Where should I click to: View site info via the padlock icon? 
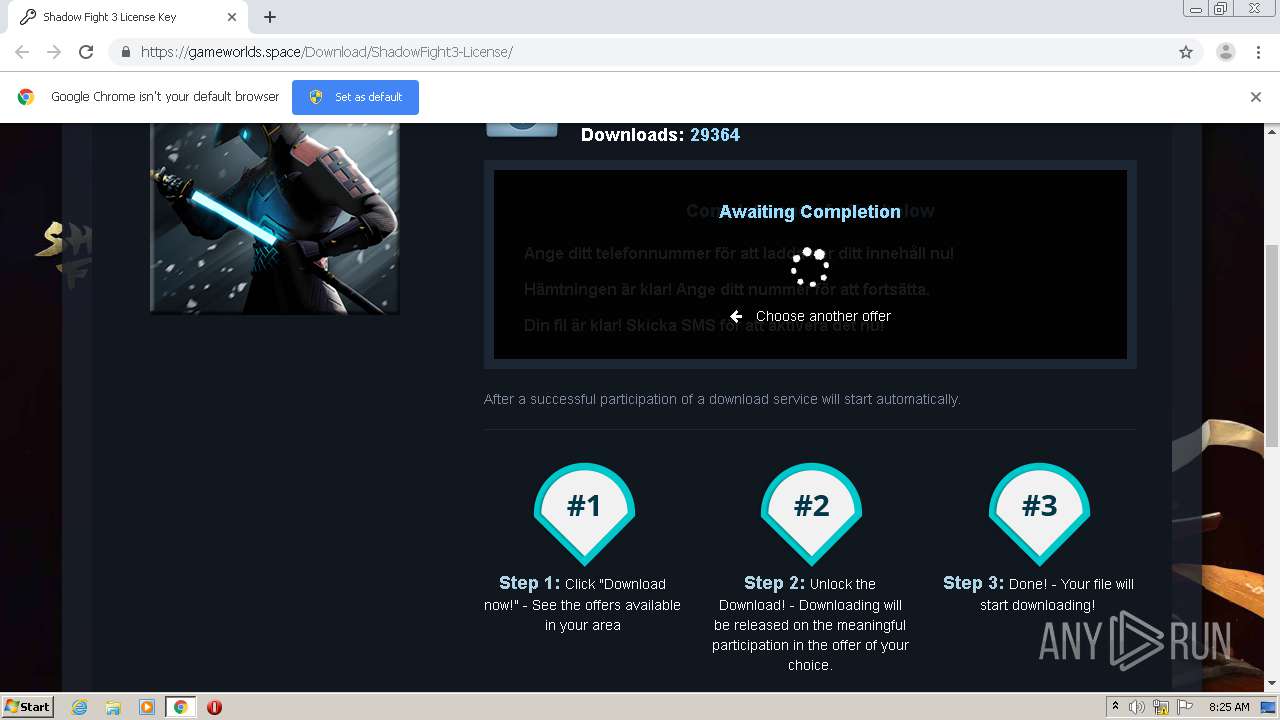[126, 52]
